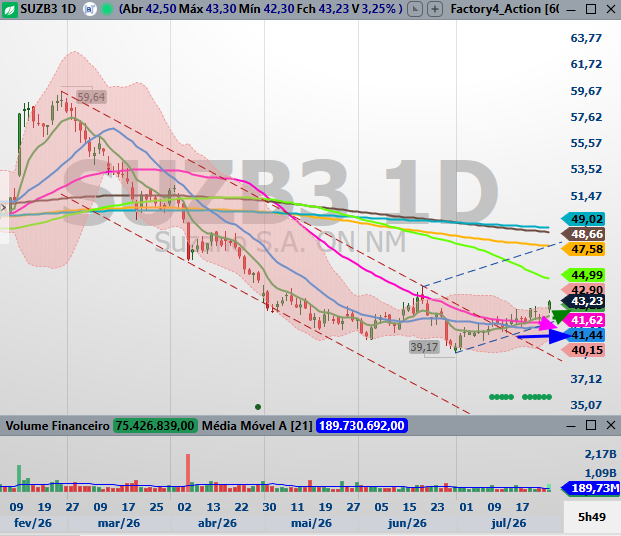Maximize the Volume Financeiro panel
This screenshot has height=536, width=621.
click(591, 425)
